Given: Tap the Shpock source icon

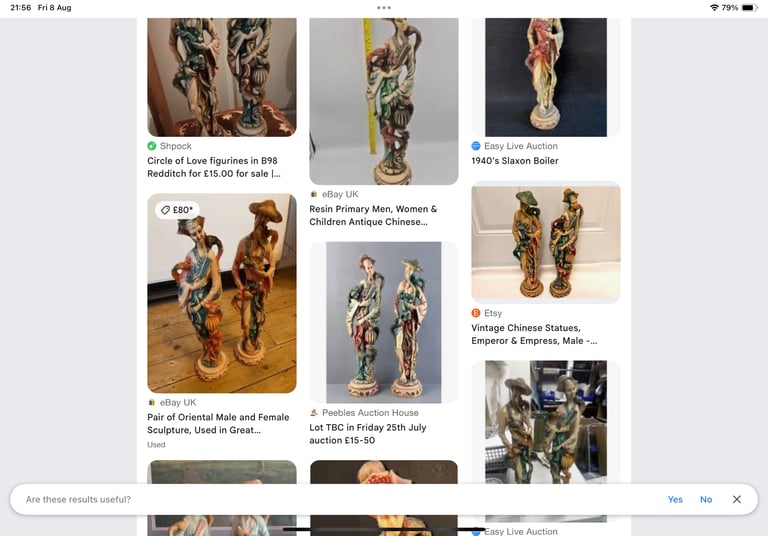Looking at the screenshot, I should [152, 146].
